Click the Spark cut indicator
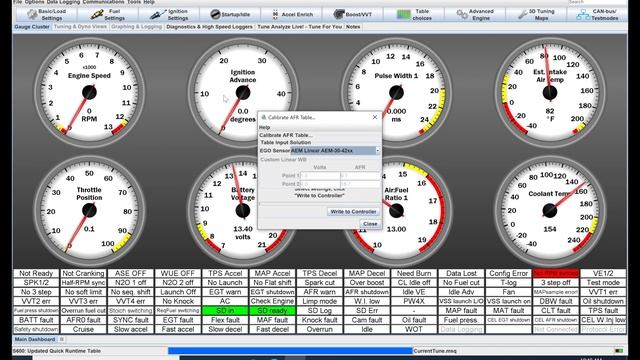The height and width of the screenshot is (360, 640). click(x=320, y=282)
